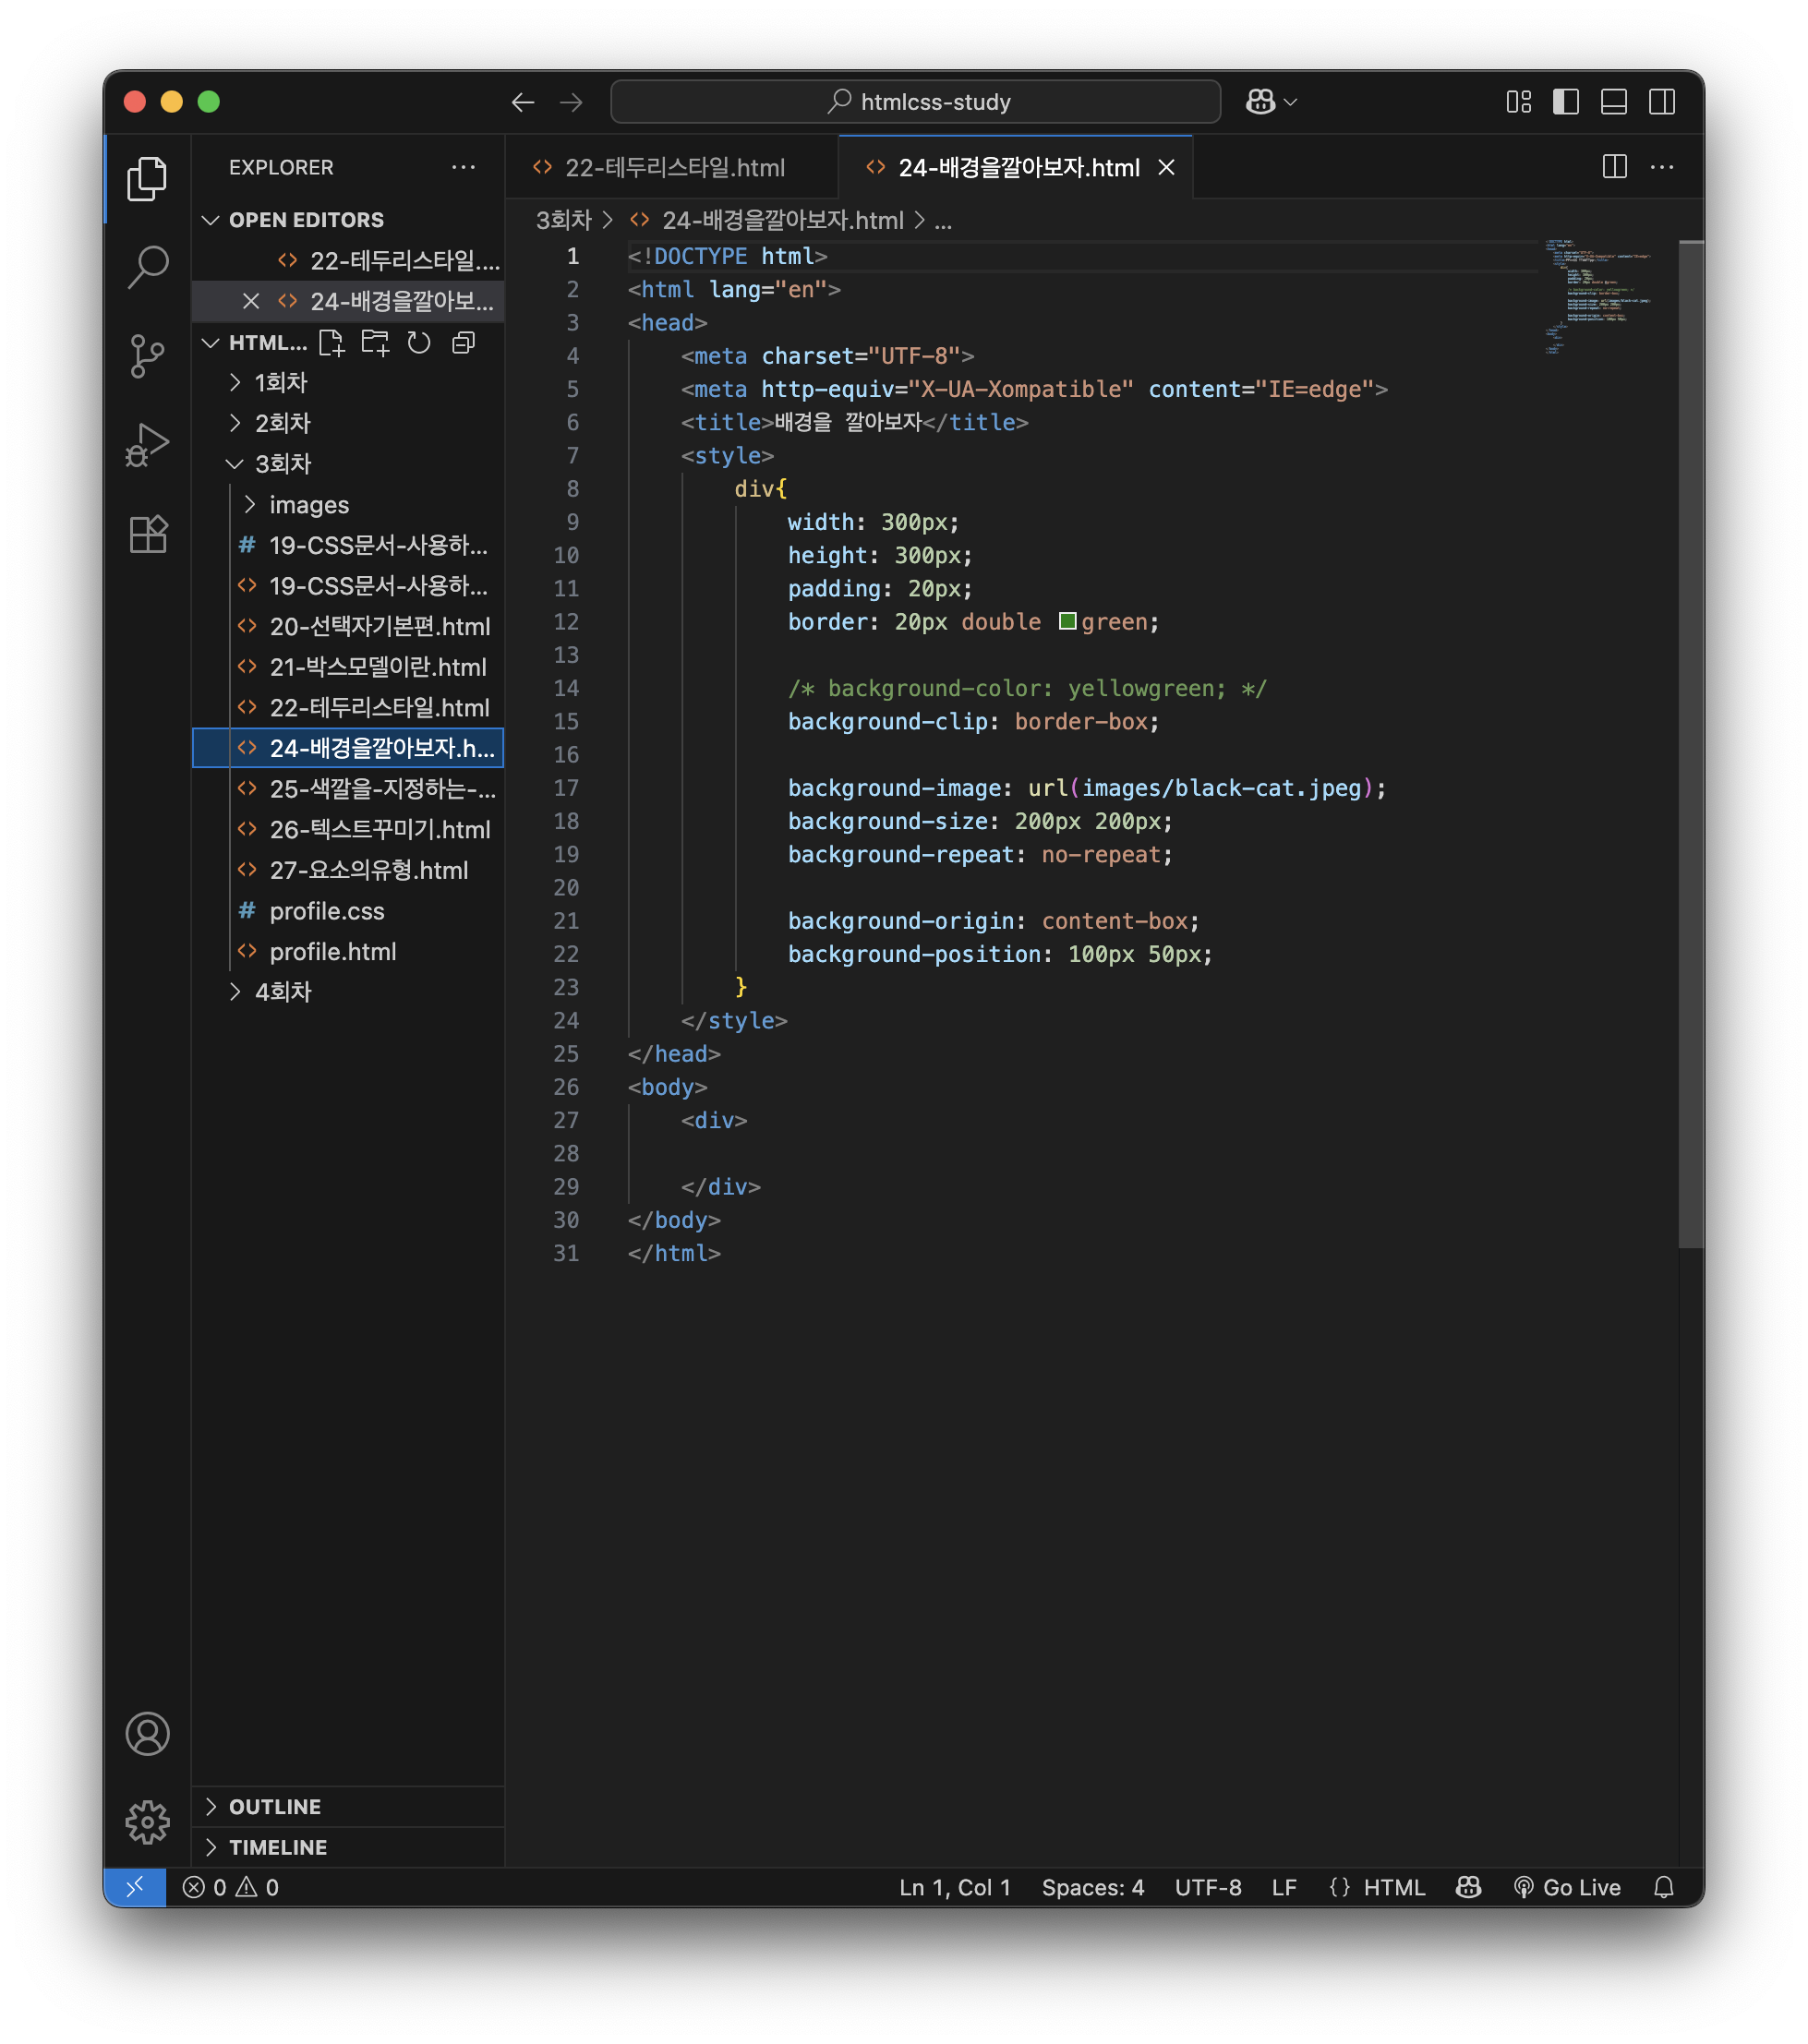Open the Run and Debug view
This screenshot has width=1808, height=2044.
(x=148, y=445)
